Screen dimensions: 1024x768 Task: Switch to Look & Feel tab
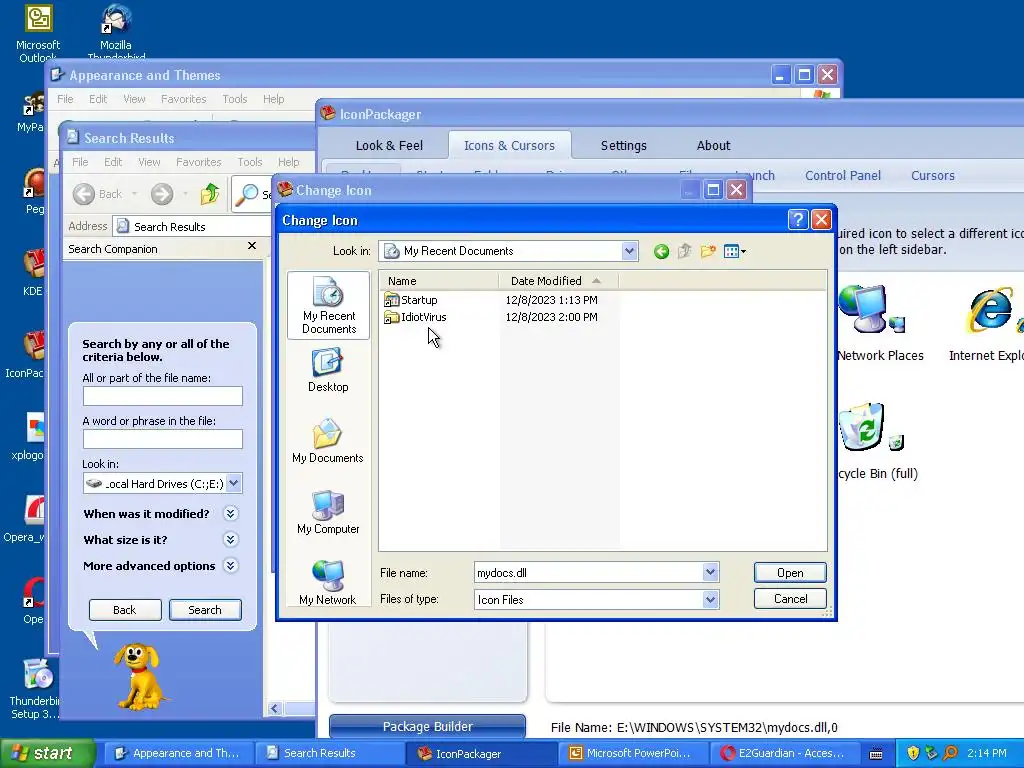(x=389, y=146)
